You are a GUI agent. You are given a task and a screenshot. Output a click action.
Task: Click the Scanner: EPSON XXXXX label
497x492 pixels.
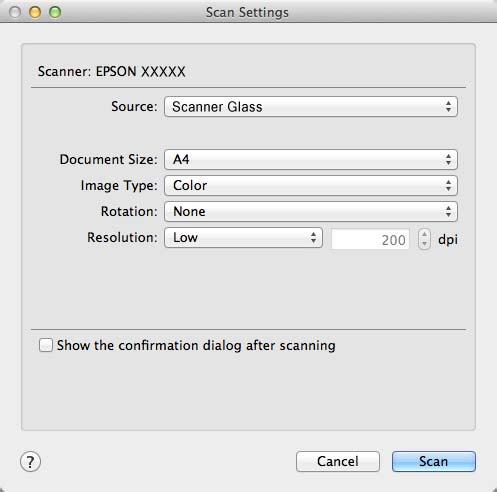pyautogui.click(x=111, y=71)
